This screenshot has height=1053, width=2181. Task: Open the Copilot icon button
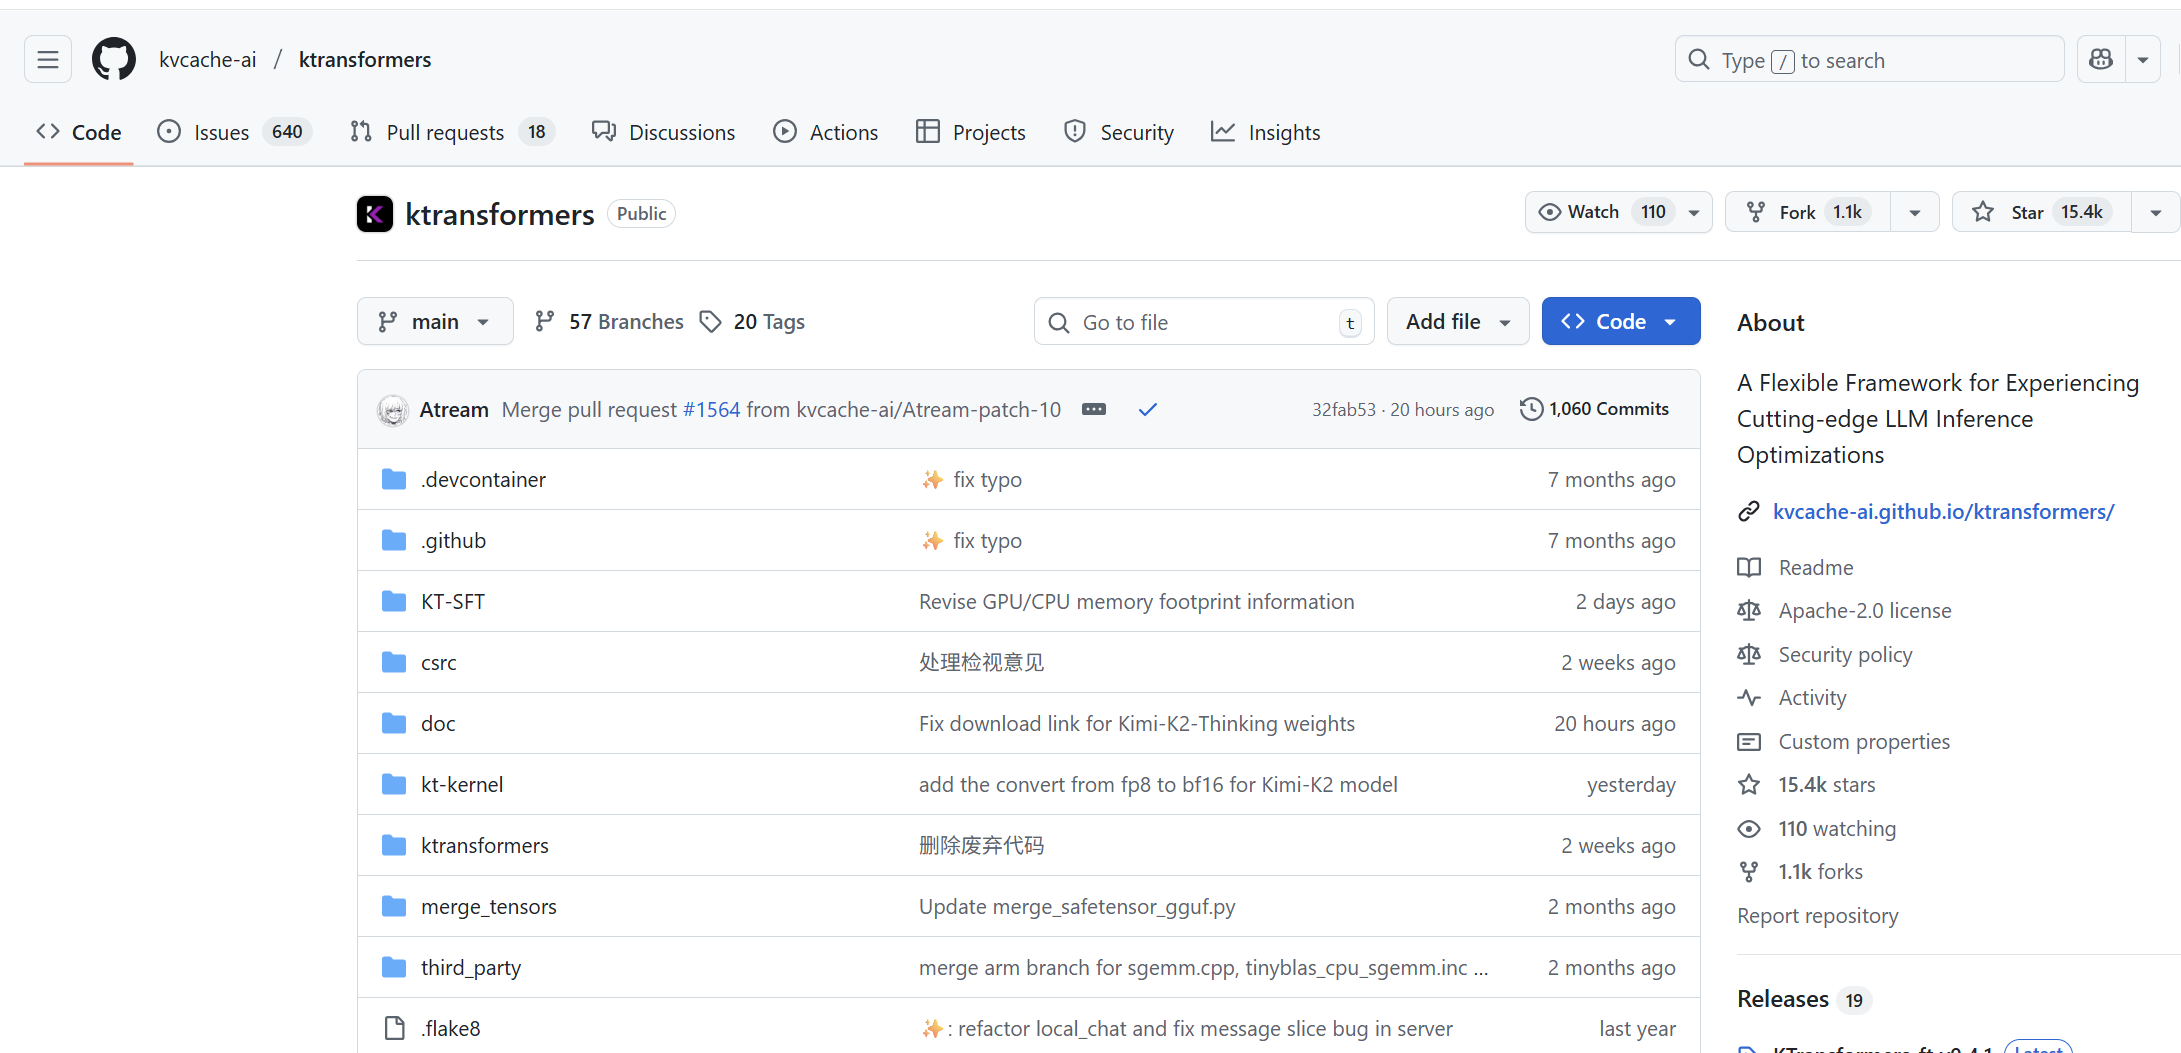[2101, 60]
